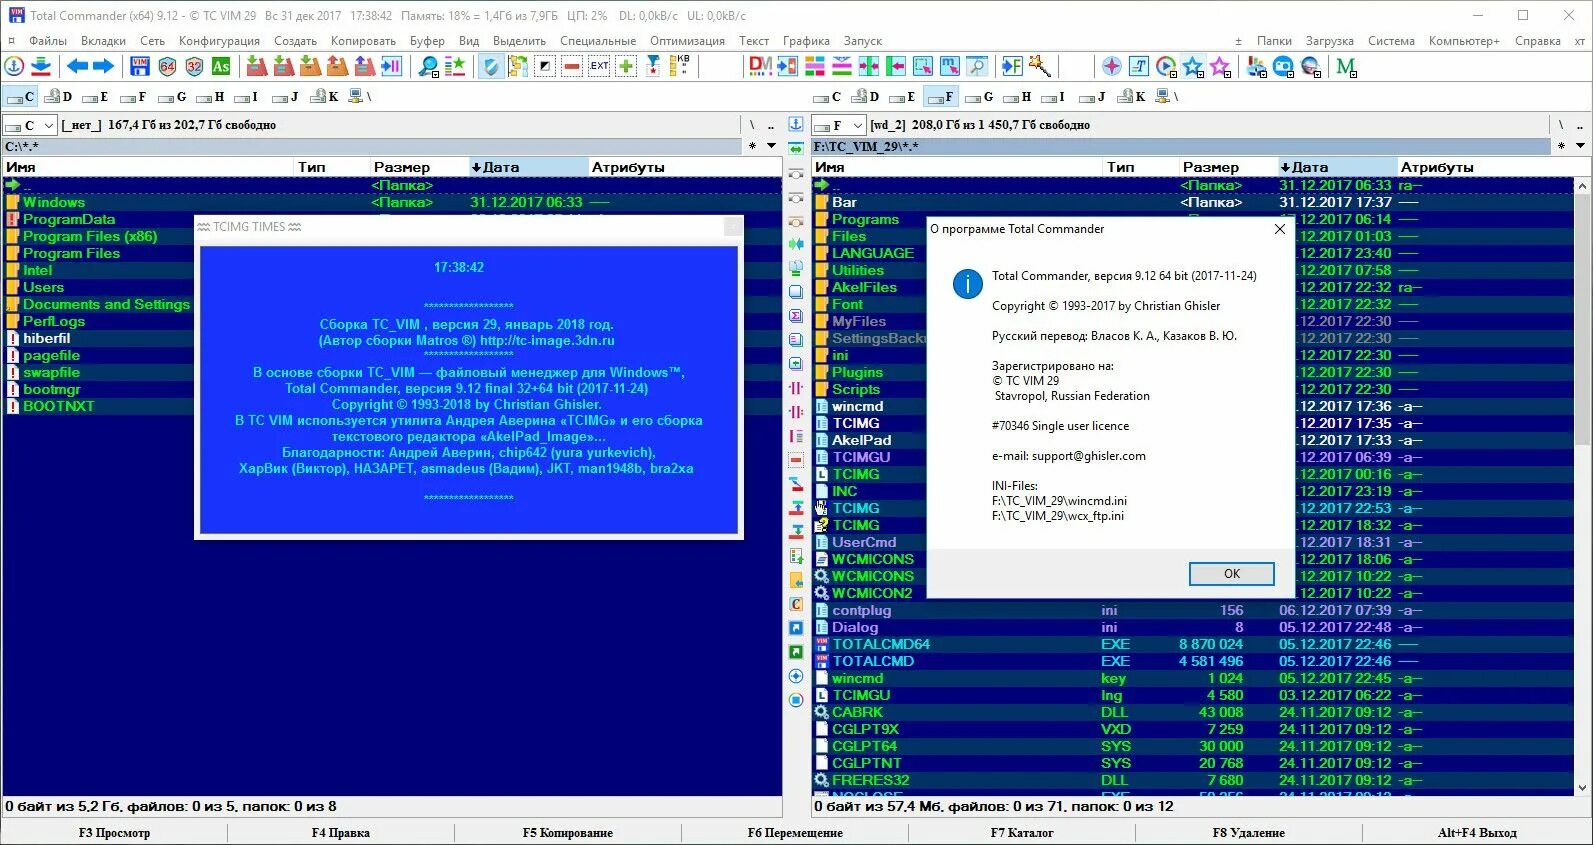Open right panel directory history dropdown arrow
Screen dimensions: 1593x845
[1580, 146]
